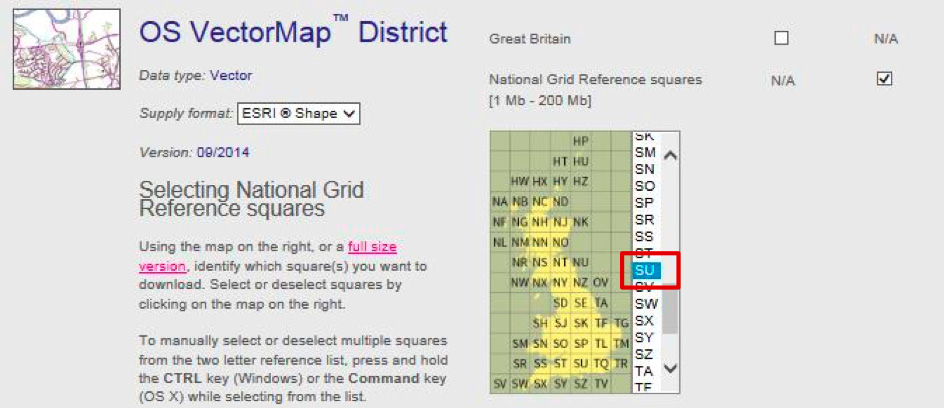
Task: Click the NL square on the grid map
Action: (500, 242)
